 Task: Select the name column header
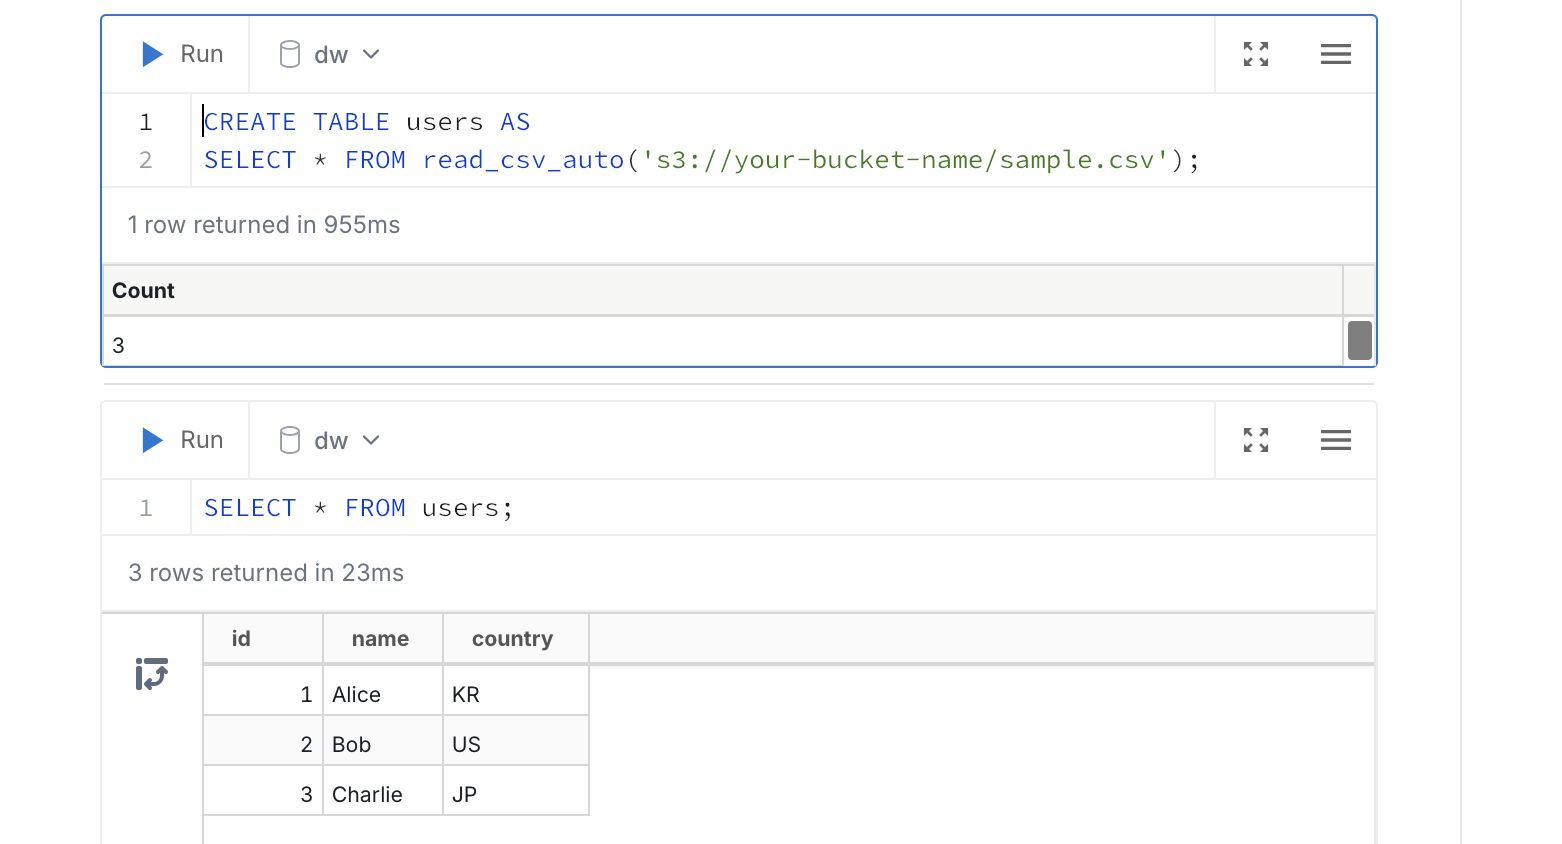point(380,638)
